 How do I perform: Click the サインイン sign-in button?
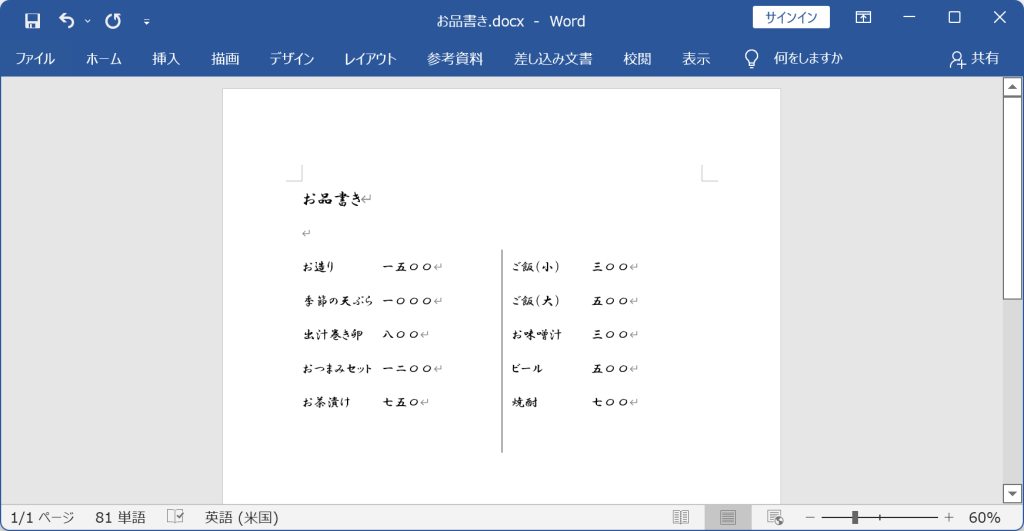tap(791, 18)
